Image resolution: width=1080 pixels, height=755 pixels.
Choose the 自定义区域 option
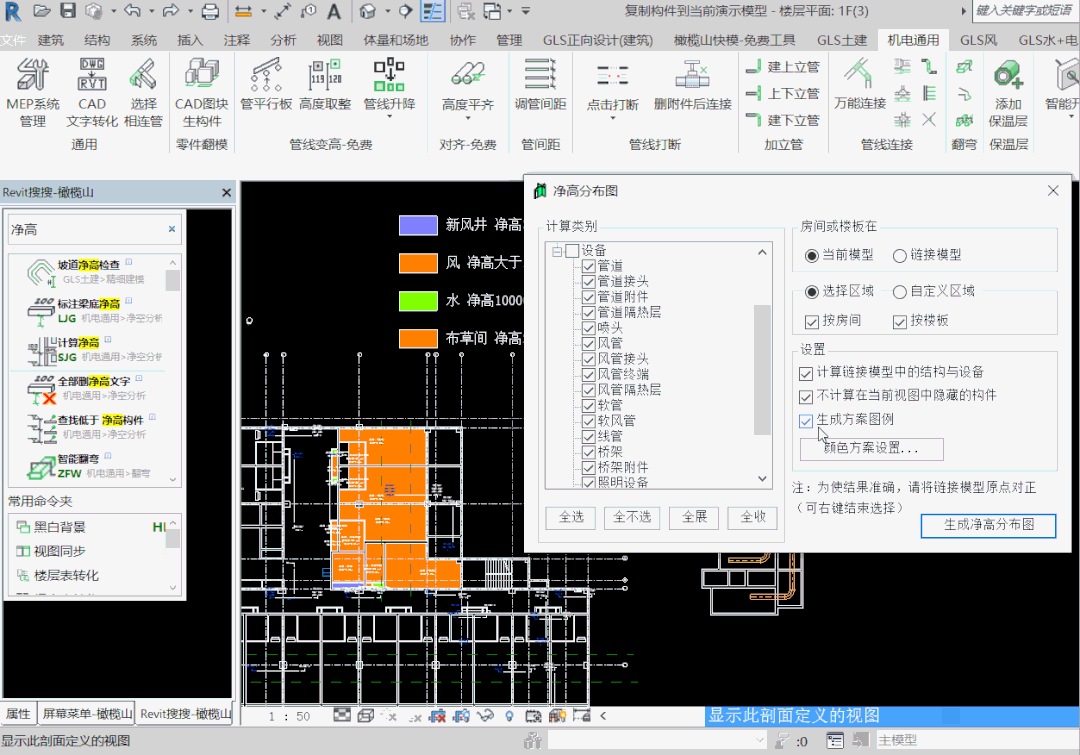pos(933,291)
